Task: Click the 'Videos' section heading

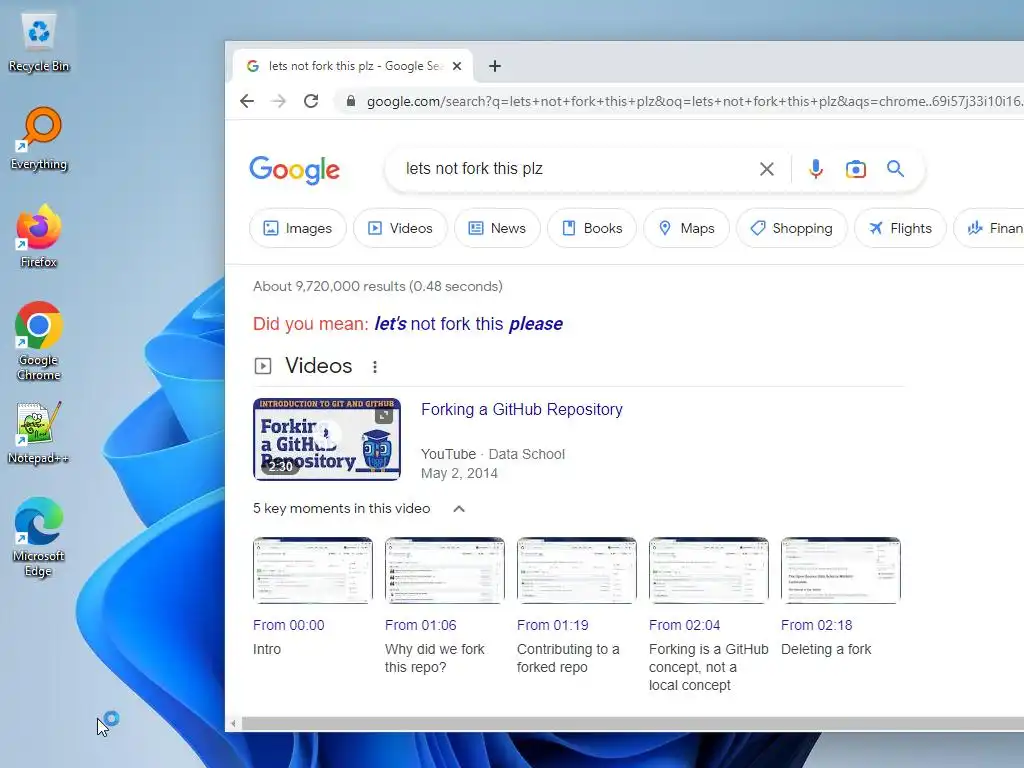Action: [319, 366]
